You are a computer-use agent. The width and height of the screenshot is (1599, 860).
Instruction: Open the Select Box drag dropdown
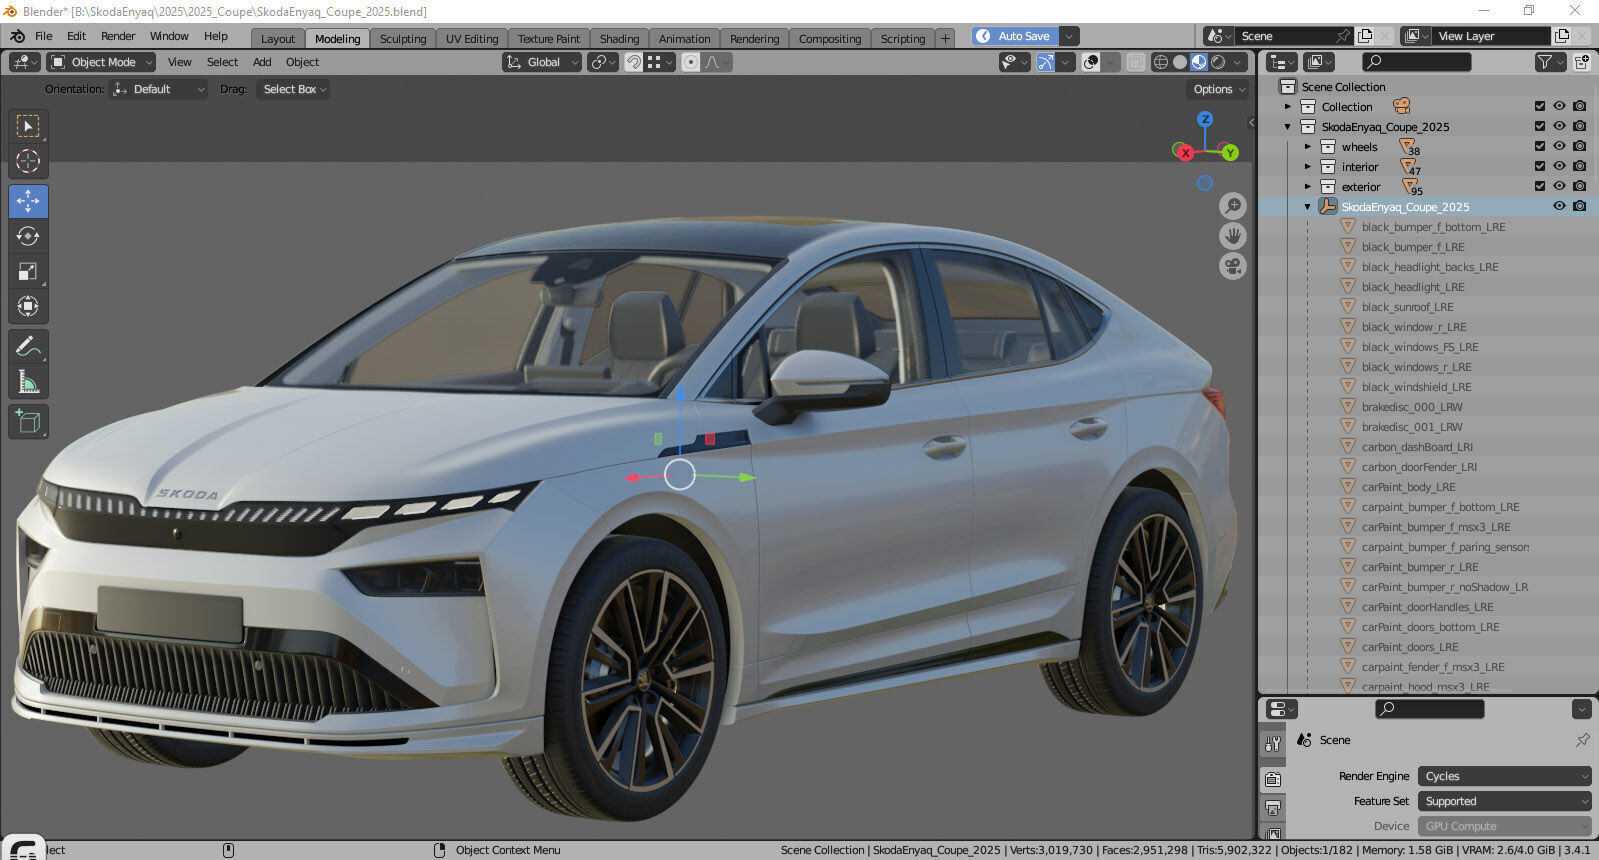[293, 89]
